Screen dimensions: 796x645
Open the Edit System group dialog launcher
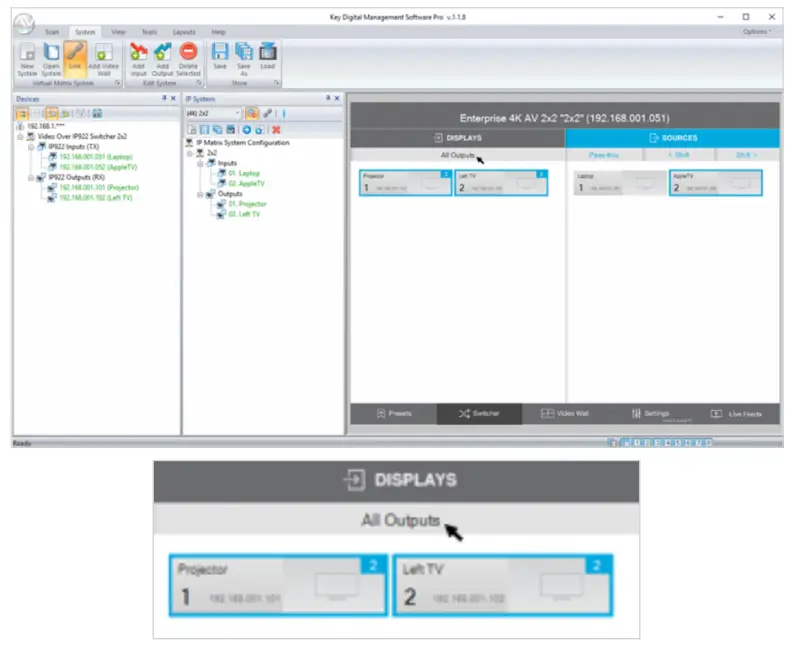pos(198,83)
